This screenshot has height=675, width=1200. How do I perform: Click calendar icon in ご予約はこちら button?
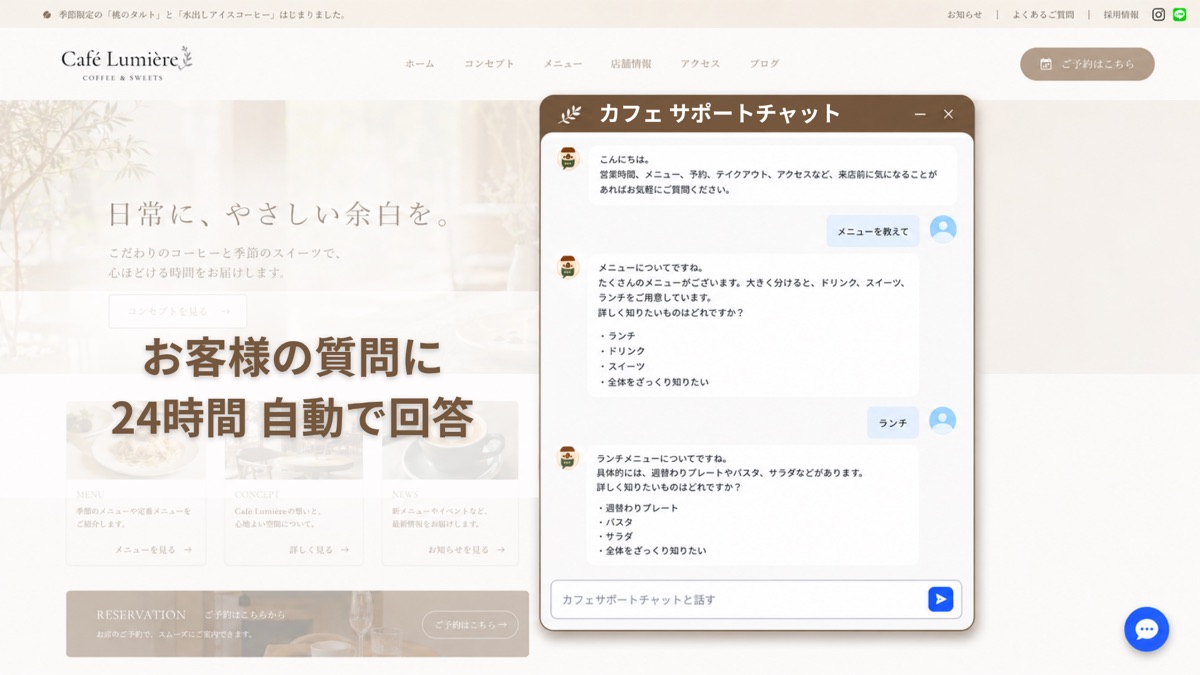pos(1046,64)
